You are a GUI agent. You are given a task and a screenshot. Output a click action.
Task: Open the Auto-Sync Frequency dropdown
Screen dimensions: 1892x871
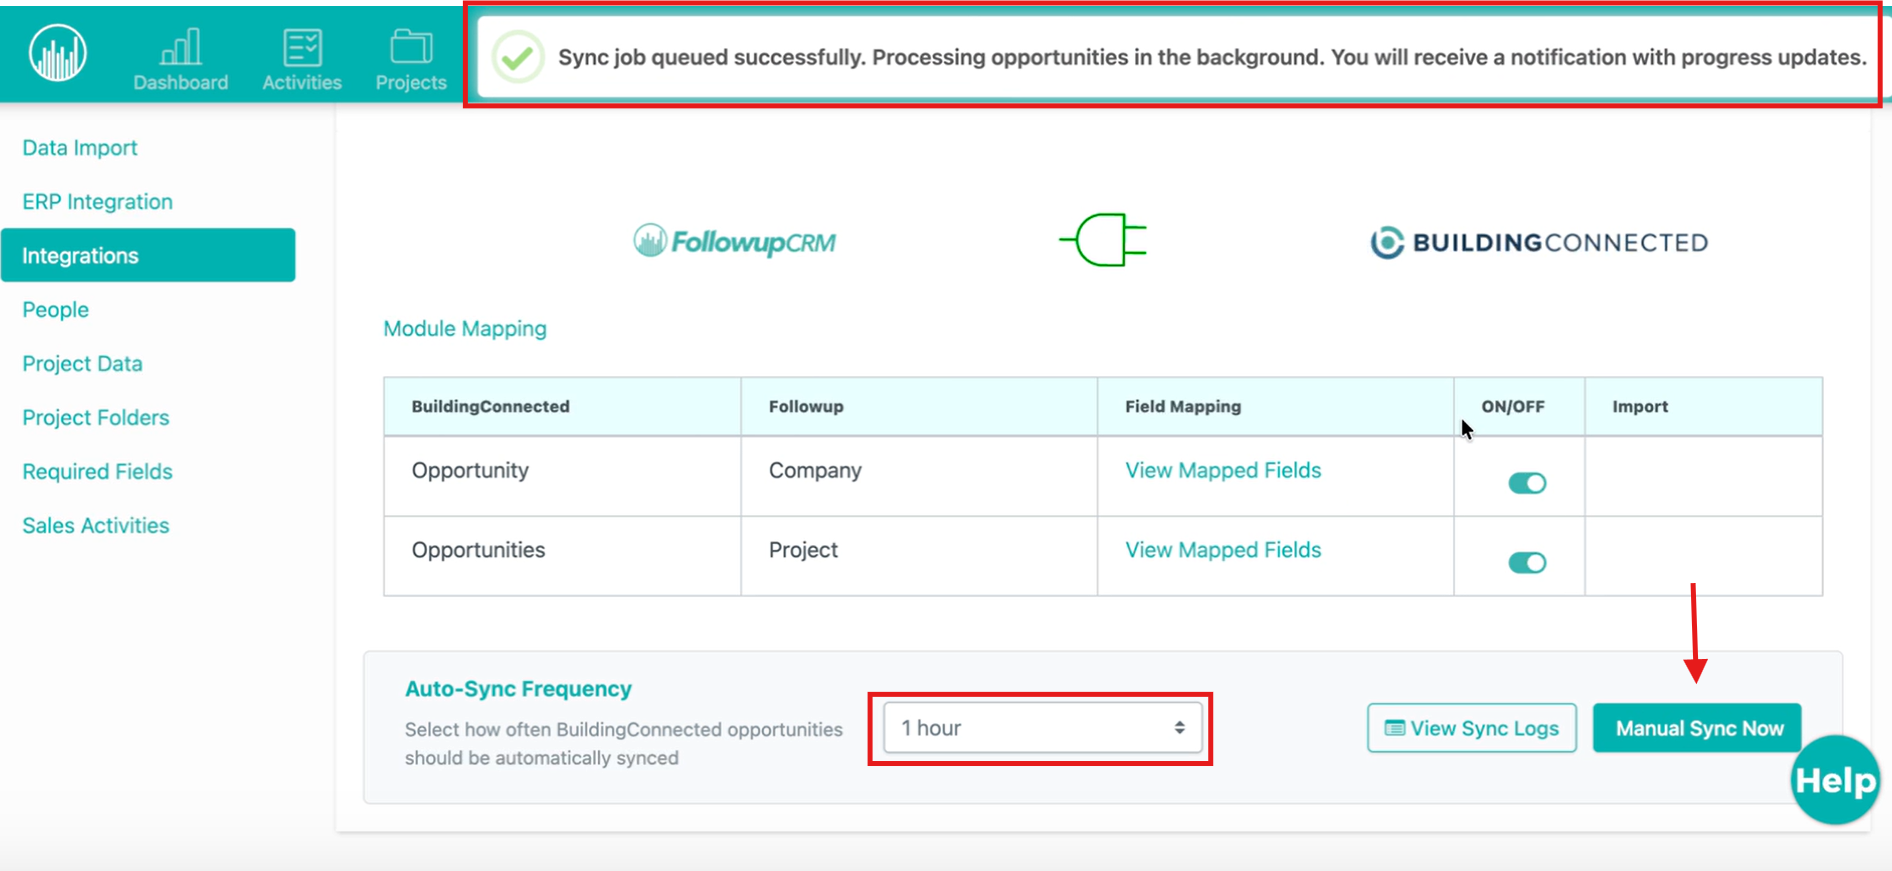(x=1041, y=728)
